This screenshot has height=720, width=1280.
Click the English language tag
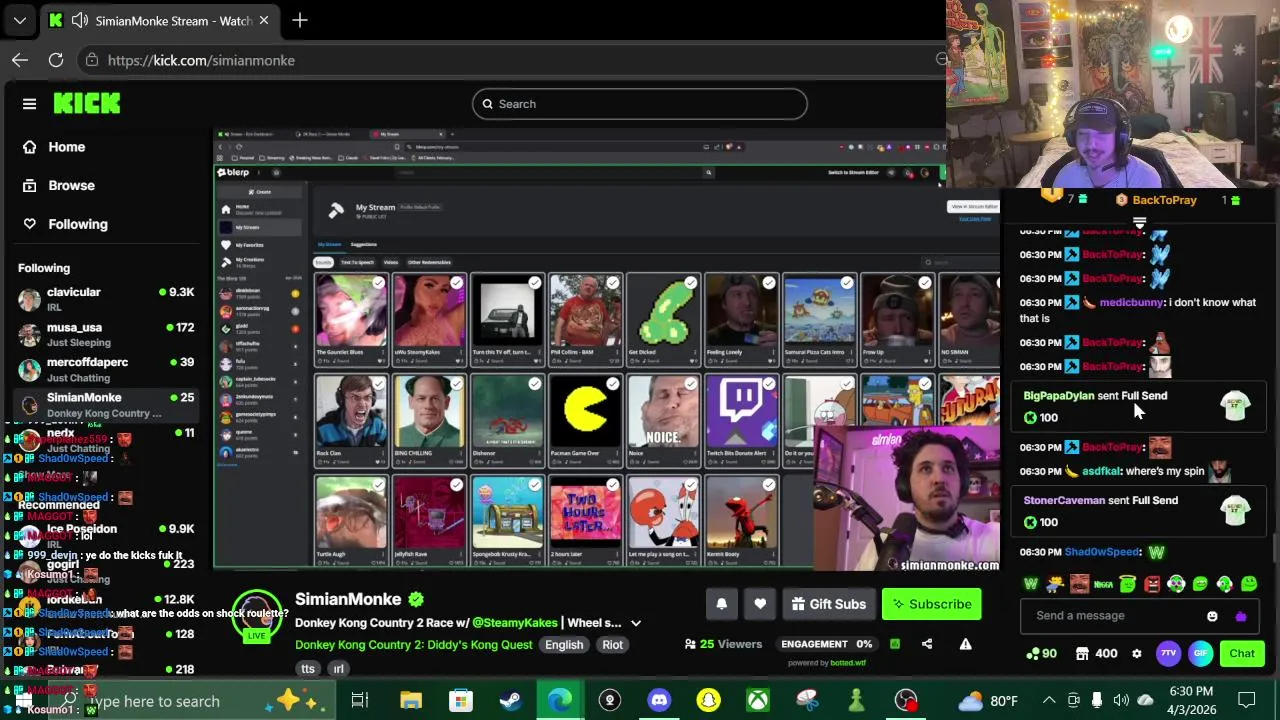point(564,645)
